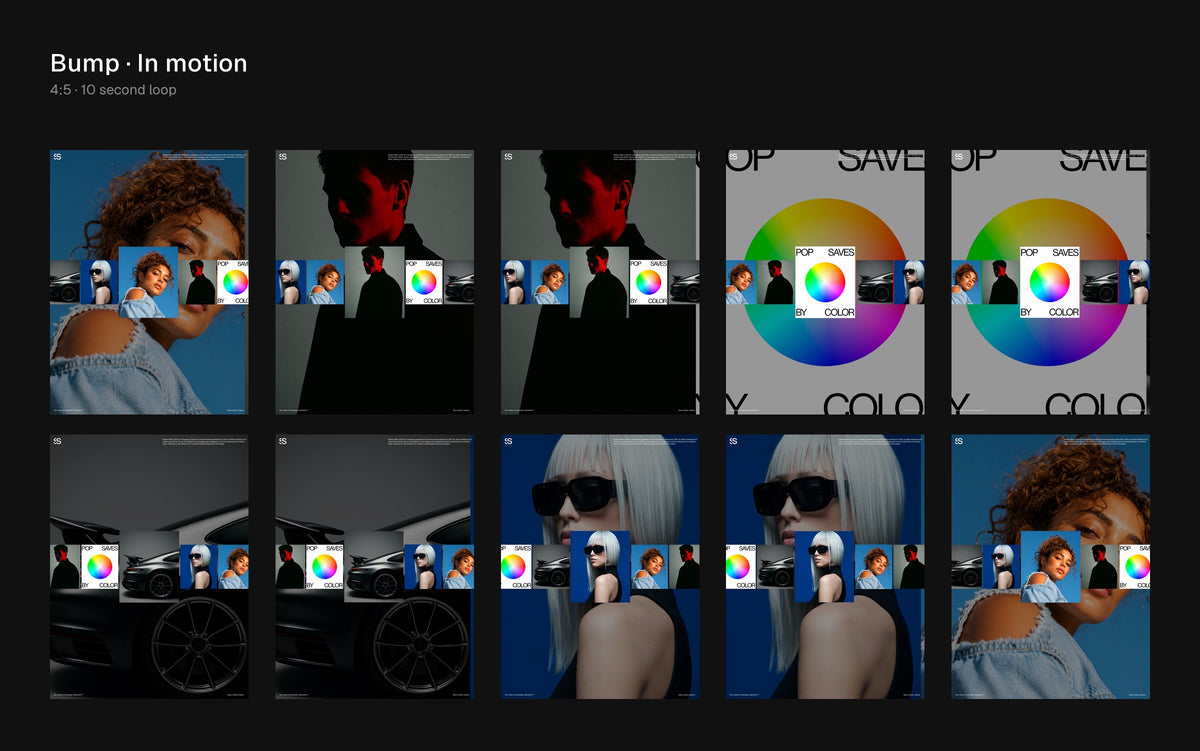Click the center blonde tile in third bottom-row frame
The width and height of the screenshot is (1200, 751).
(600, 566)
